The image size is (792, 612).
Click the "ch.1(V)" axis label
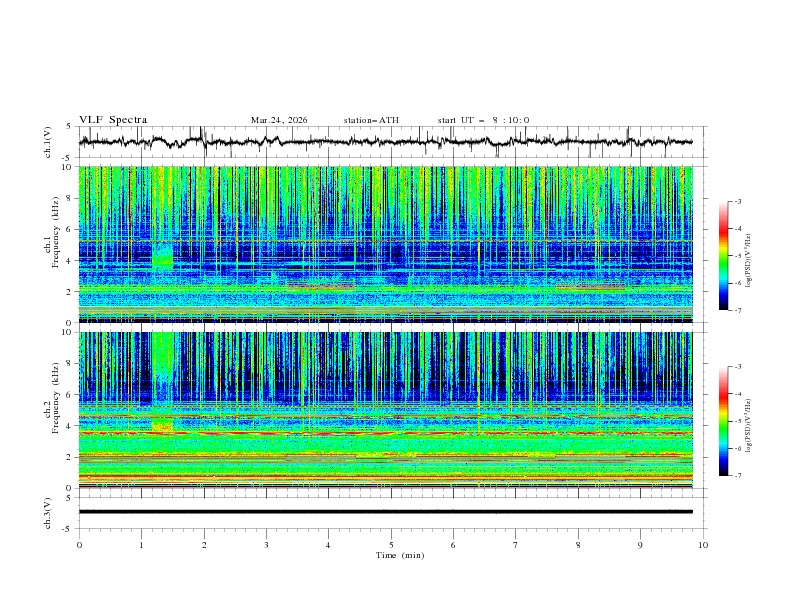tap(48, 142)
